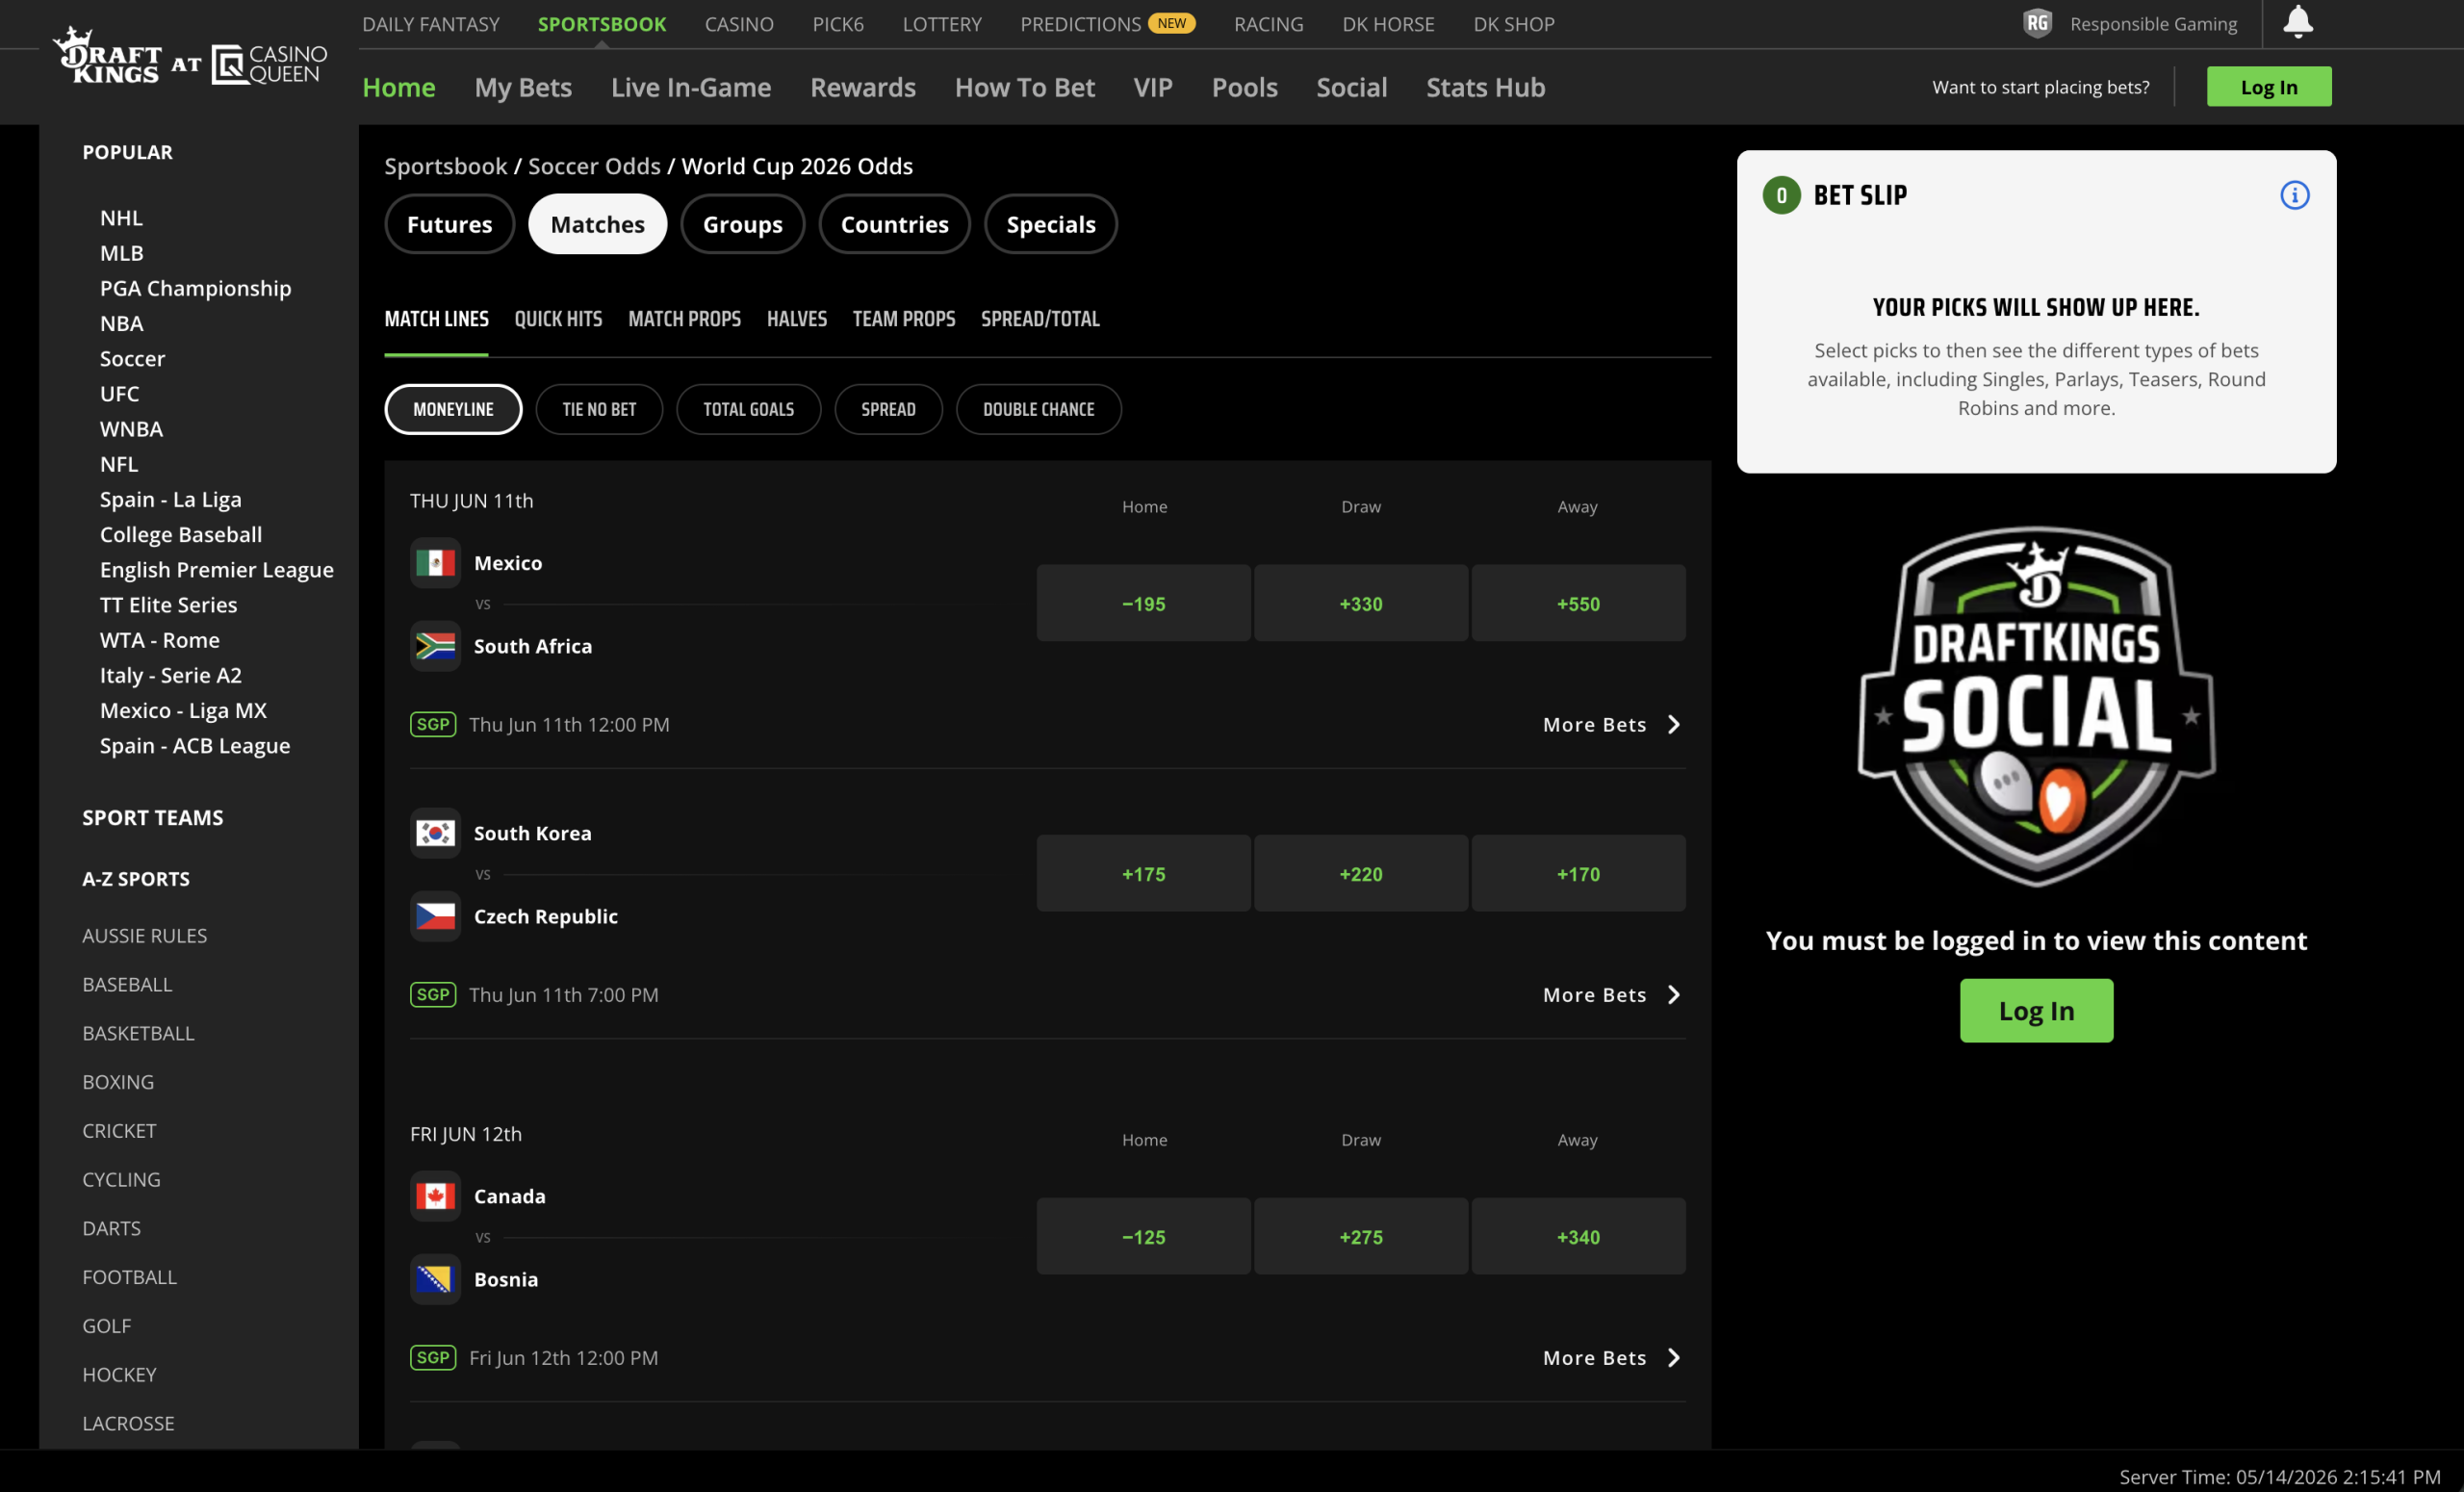Click the DraftKings Social shield logo
The width and height of the screenshot is (2464, 1492).
click(2036, 706)
